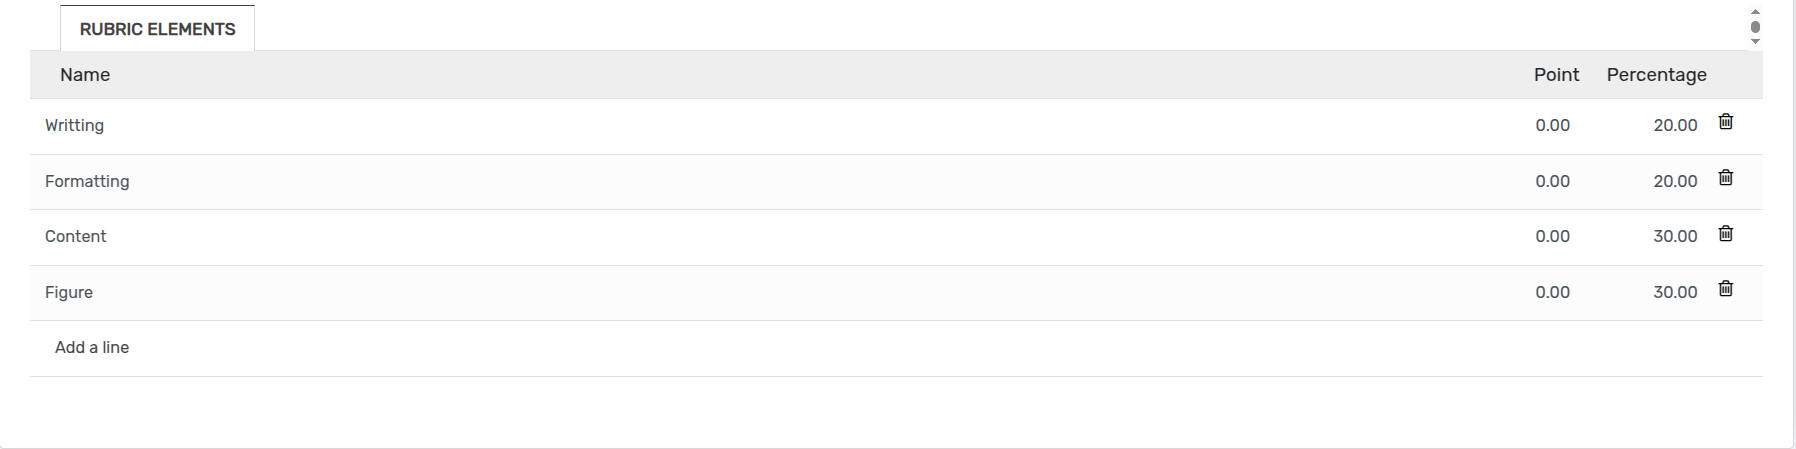The width and height of the screenshot is (1796, 449).
Task: Sort by Percentage column header
Action: click(1656, 75)
